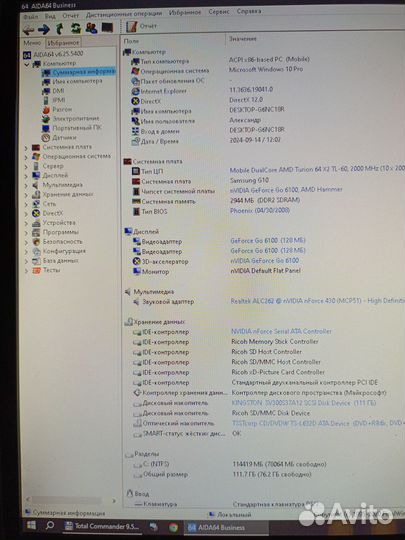This screenshot has width=405, height=540.
Task: Click the Портативный ПК icon
Action: (46, 128)
